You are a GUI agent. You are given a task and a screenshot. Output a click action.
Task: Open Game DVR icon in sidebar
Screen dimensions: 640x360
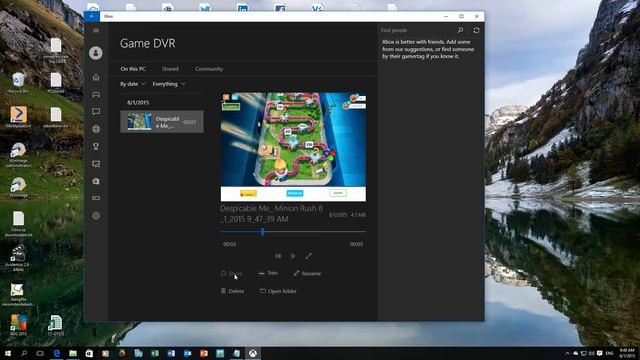click(96, 164)
